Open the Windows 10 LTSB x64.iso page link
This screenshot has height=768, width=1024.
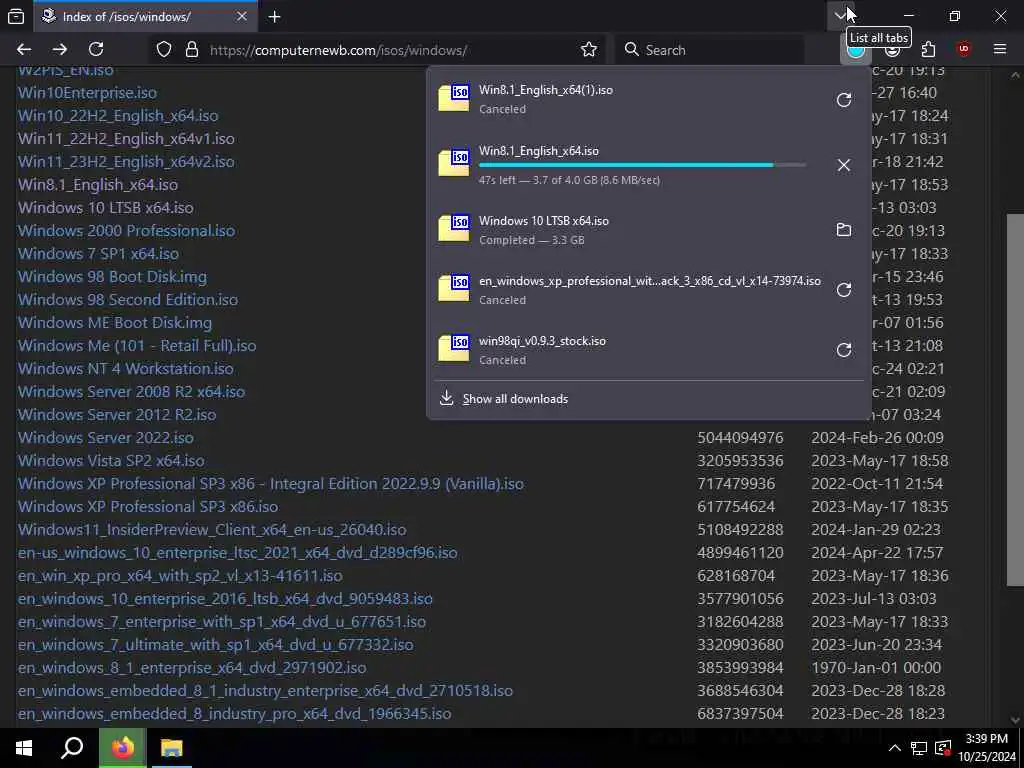pyautogui.click(x=106, y=208)
